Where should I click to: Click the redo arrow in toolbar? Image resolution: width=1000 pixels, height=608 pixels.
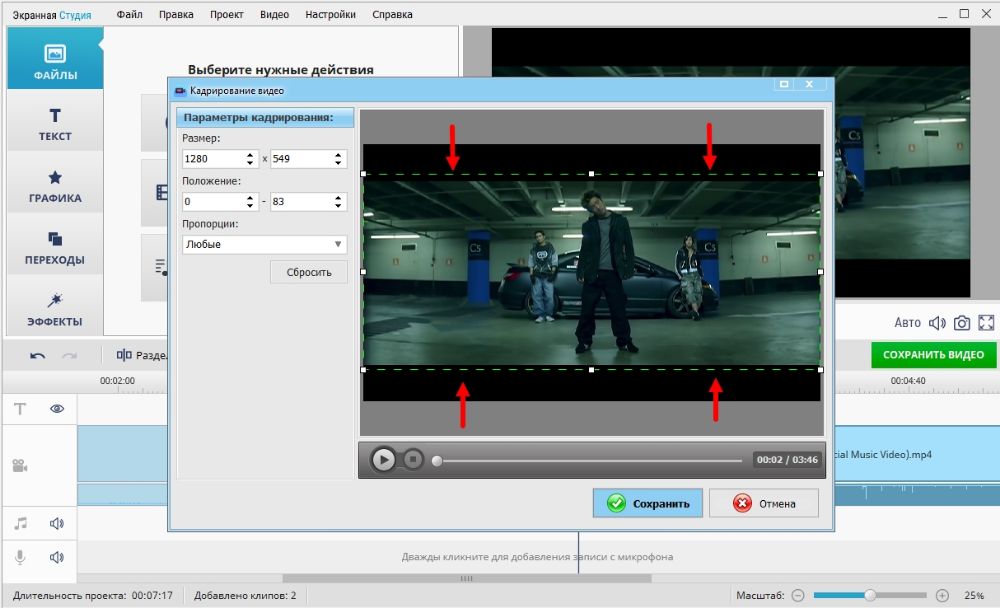(69, 355)
